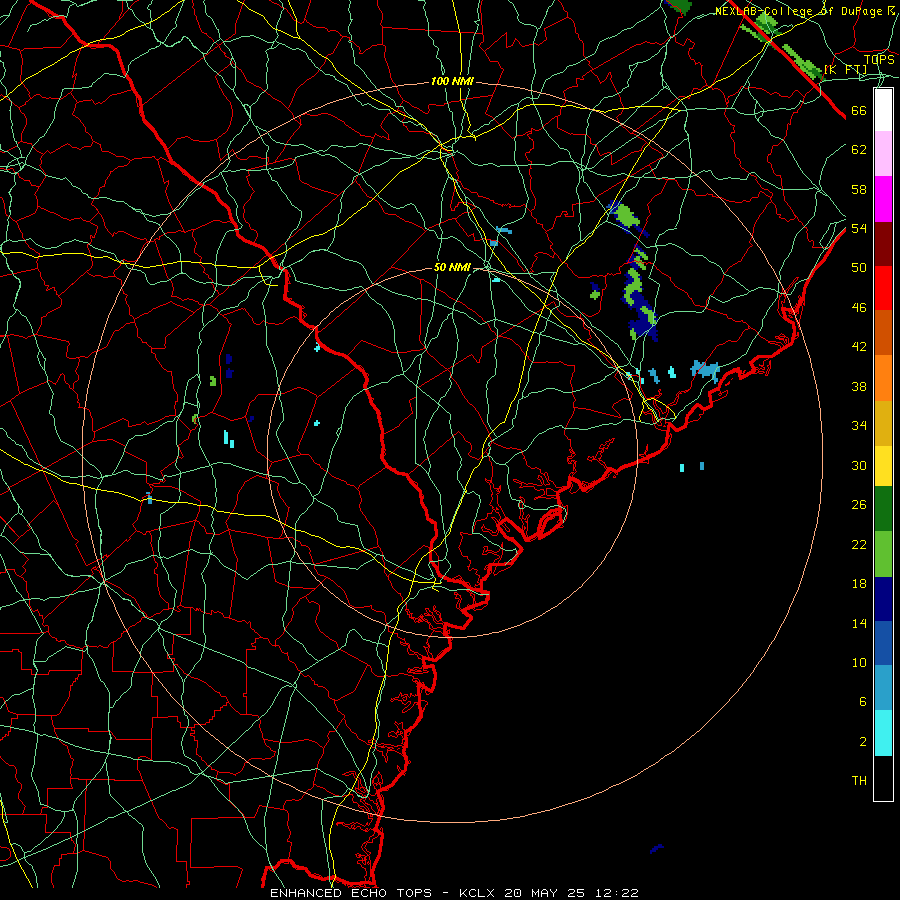This screenshot has height=900, width=900.
Task: Click the legend value '26'
Action: (x=859, y=505)
